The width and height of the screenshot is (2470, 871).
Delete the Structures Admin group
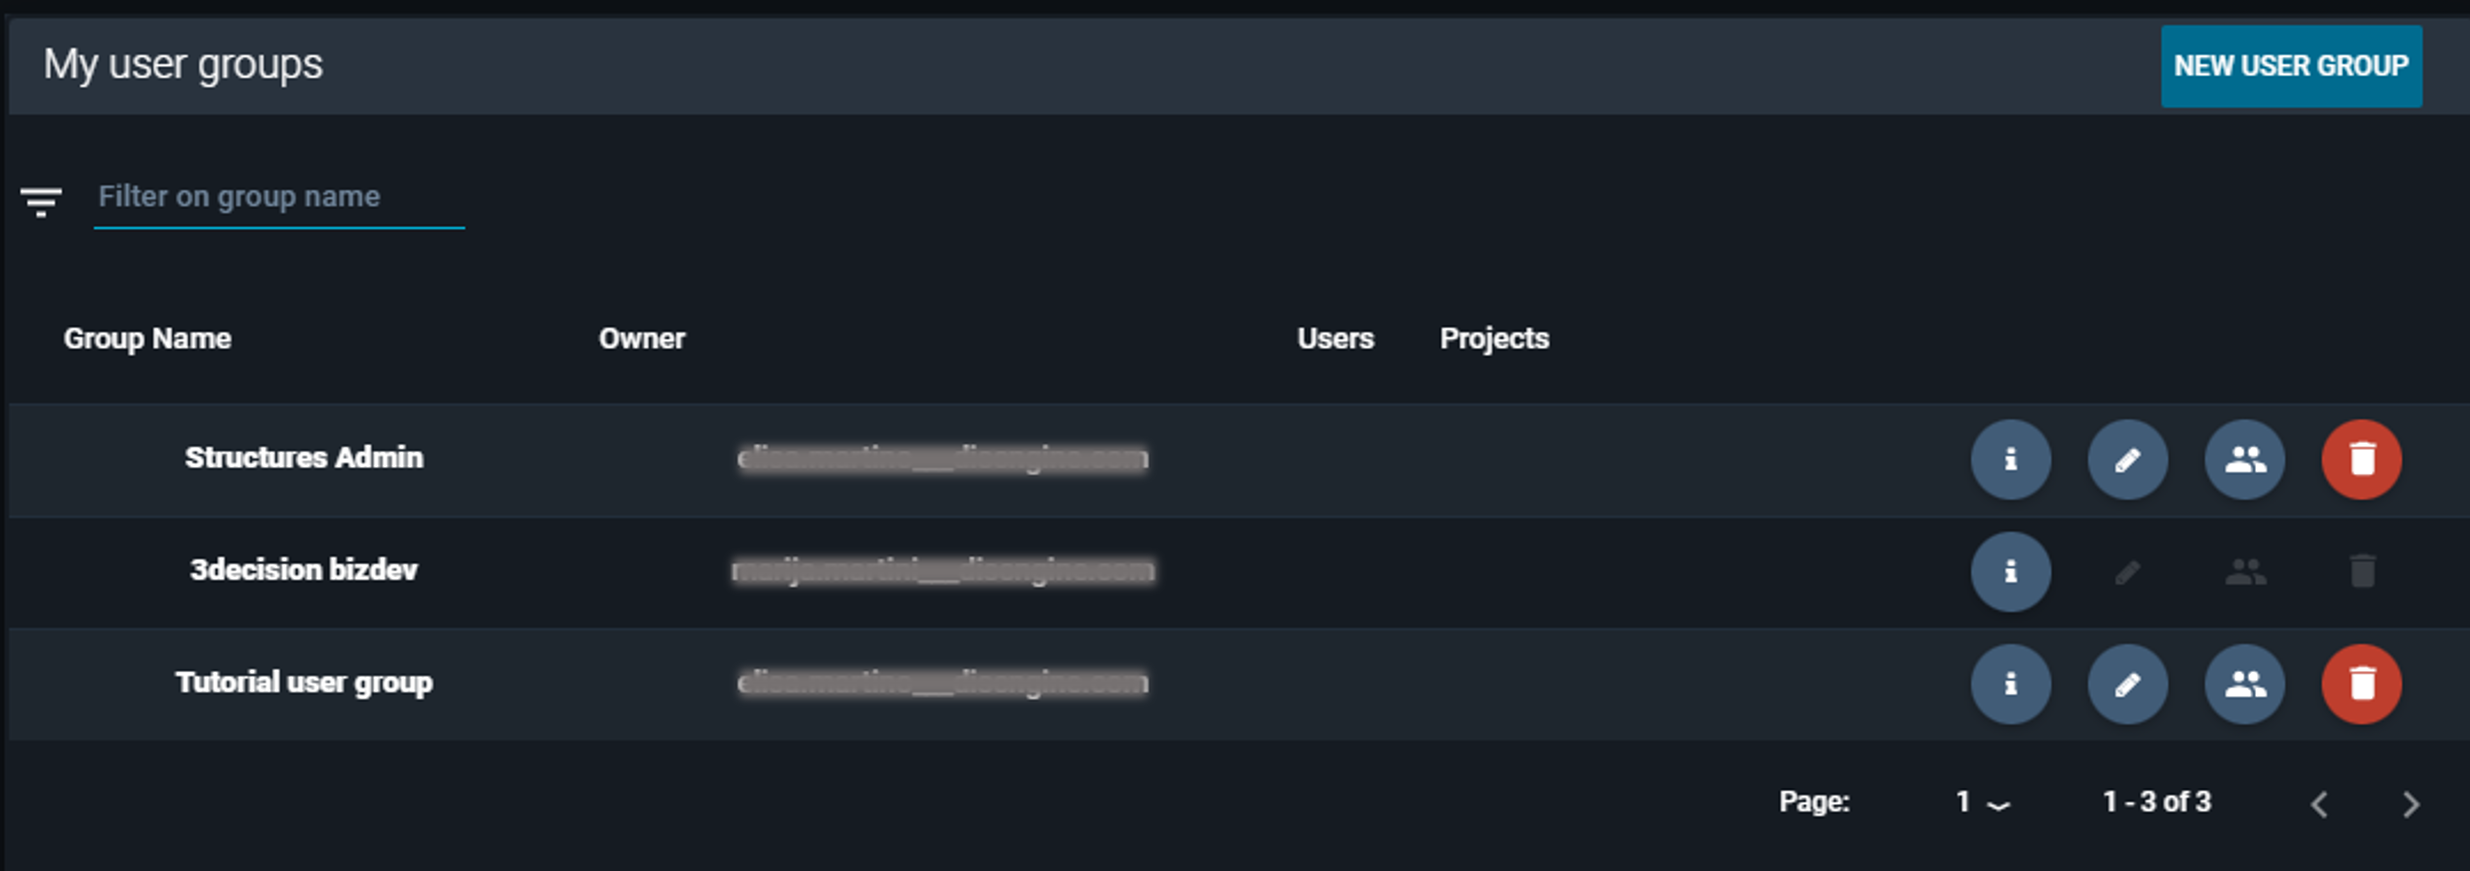point(2361,459)
